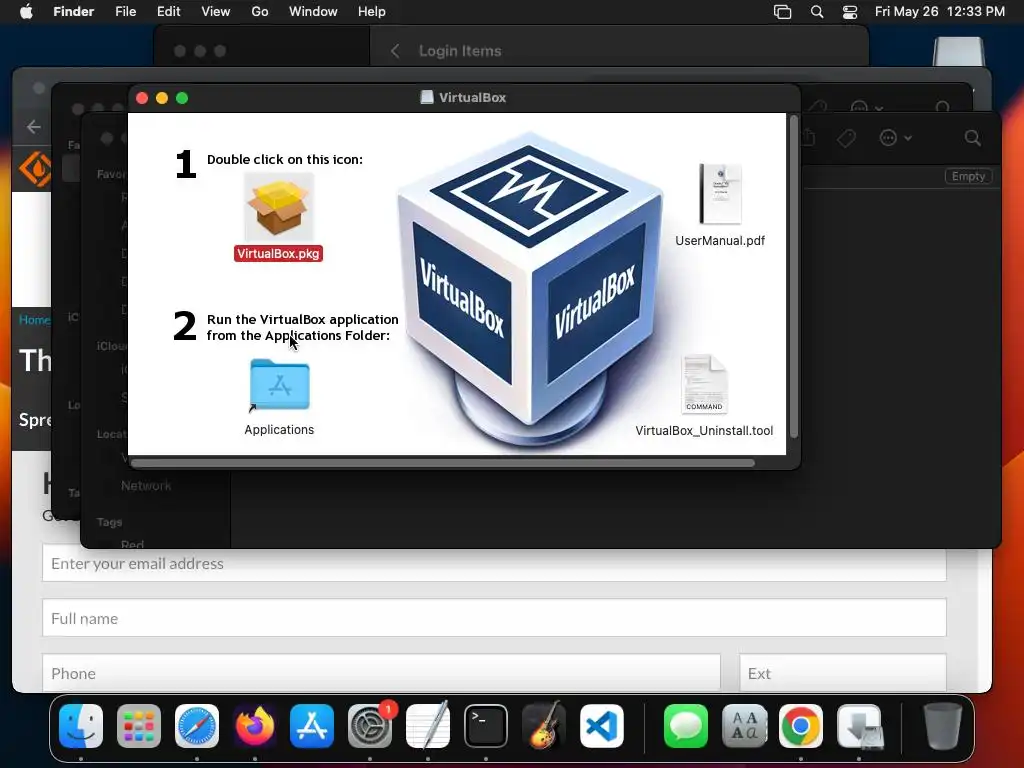Image resolution: width=1024 pixels, height=768 pixels.
Task: Open the Help menu
Action: point(372,12)
